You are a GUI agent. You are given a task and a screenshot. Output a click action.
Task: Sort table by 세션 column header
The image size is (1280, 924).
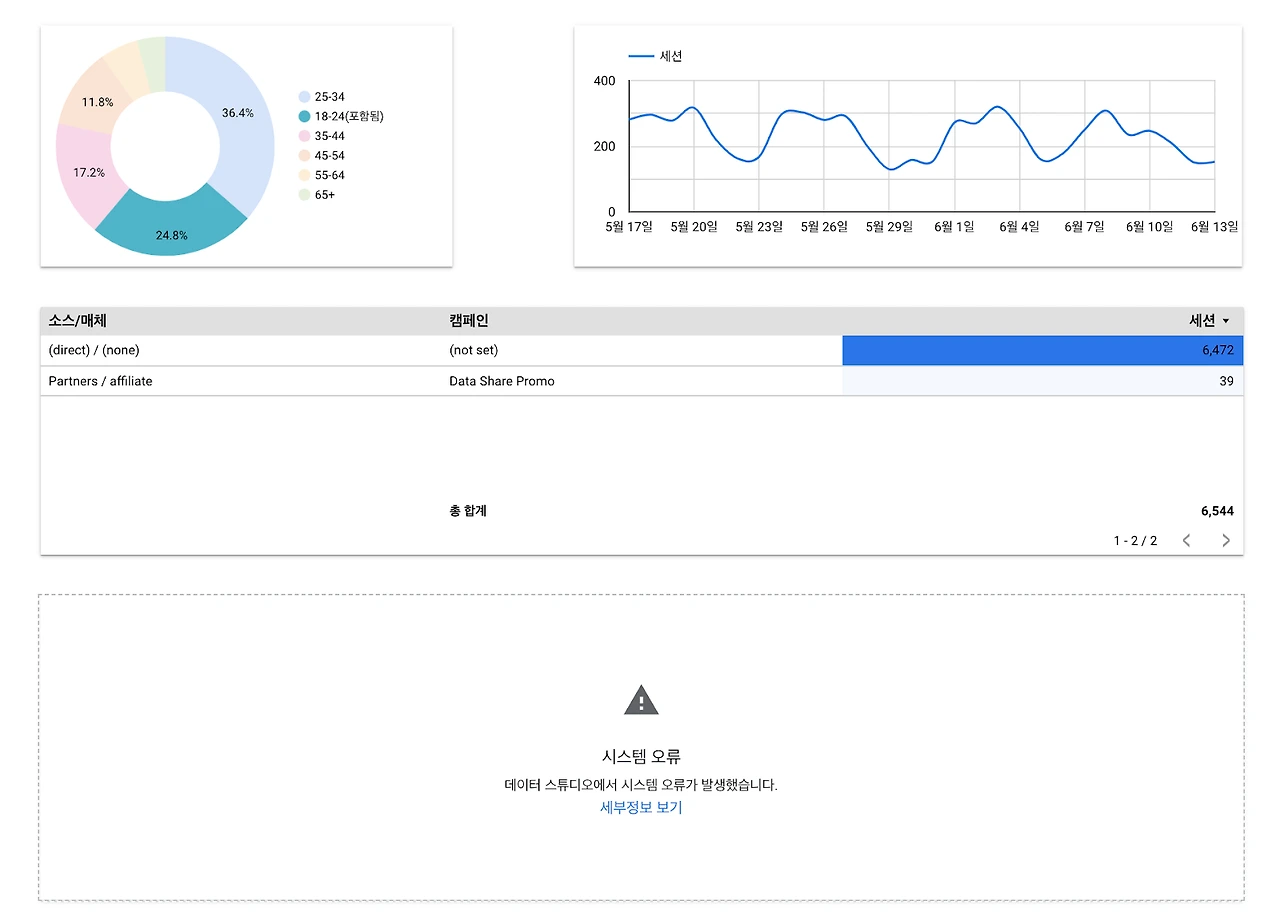[1209, 321]
